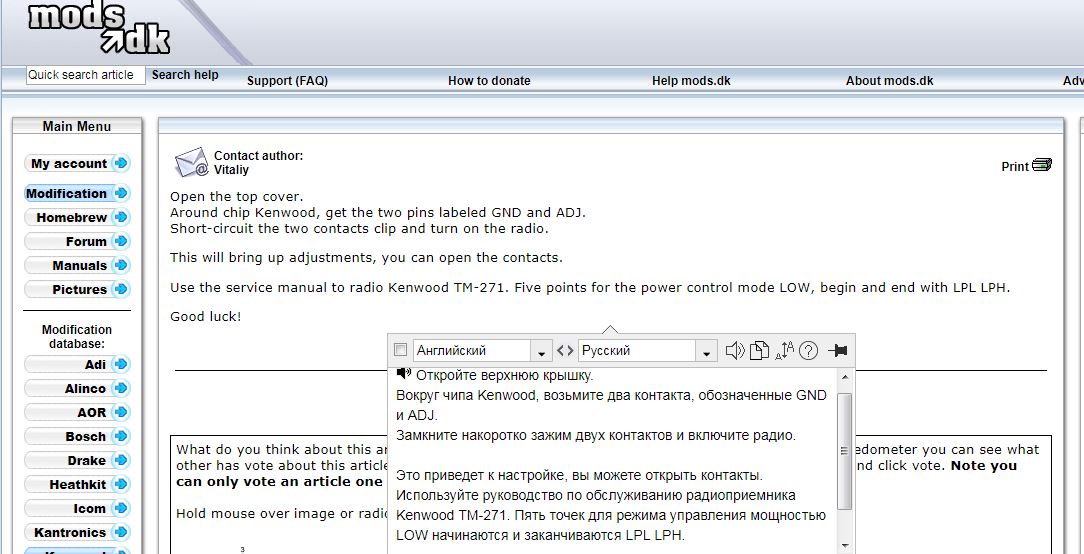Click arrow icon beside Bosch
The height and width of the screenshot is (554, 1084).
coord(121,436)
